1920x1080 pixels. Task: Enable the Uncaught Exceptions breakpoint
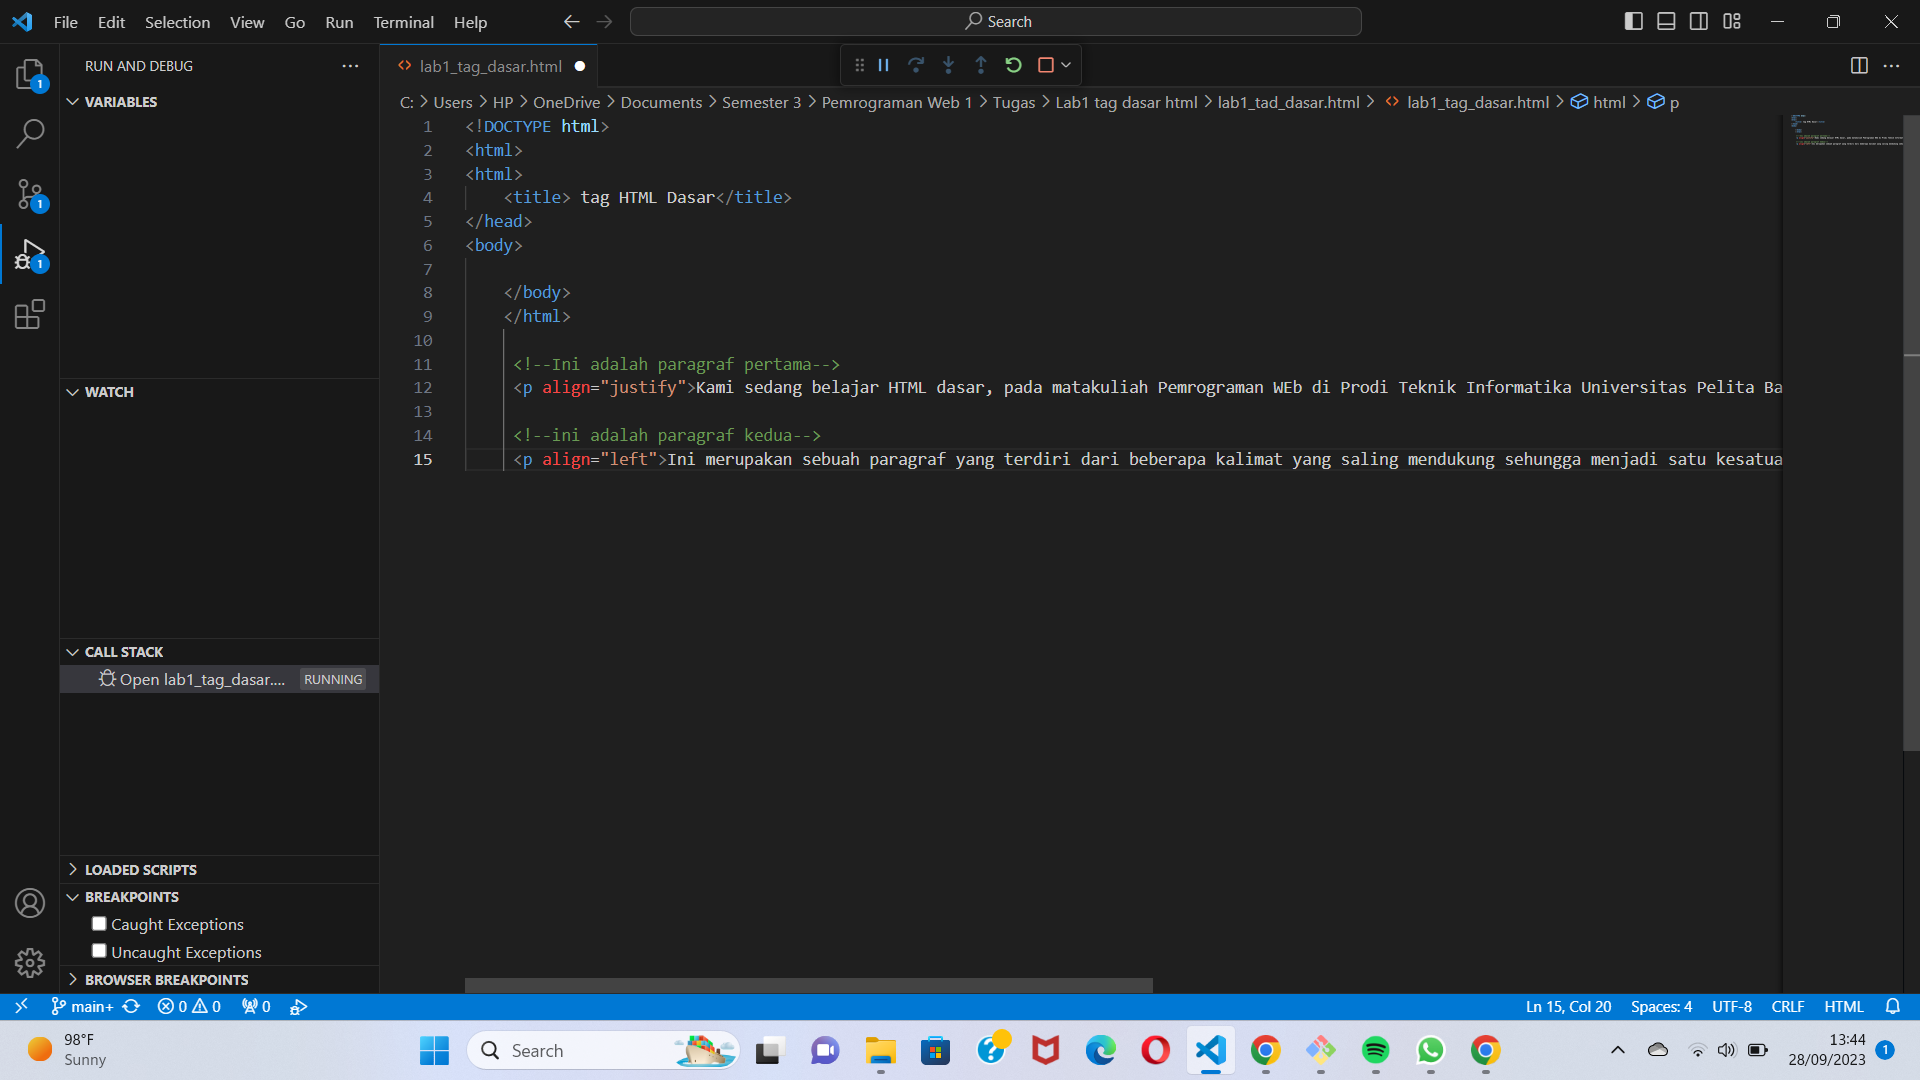(98, 950)
